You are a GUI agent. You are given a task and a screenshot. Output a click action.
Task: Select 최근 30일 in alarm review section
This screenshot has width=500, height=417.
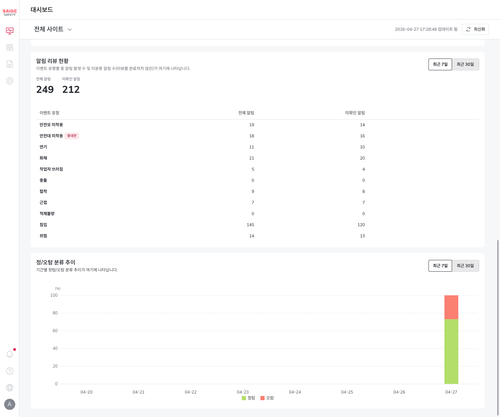(x=465, y=64)
